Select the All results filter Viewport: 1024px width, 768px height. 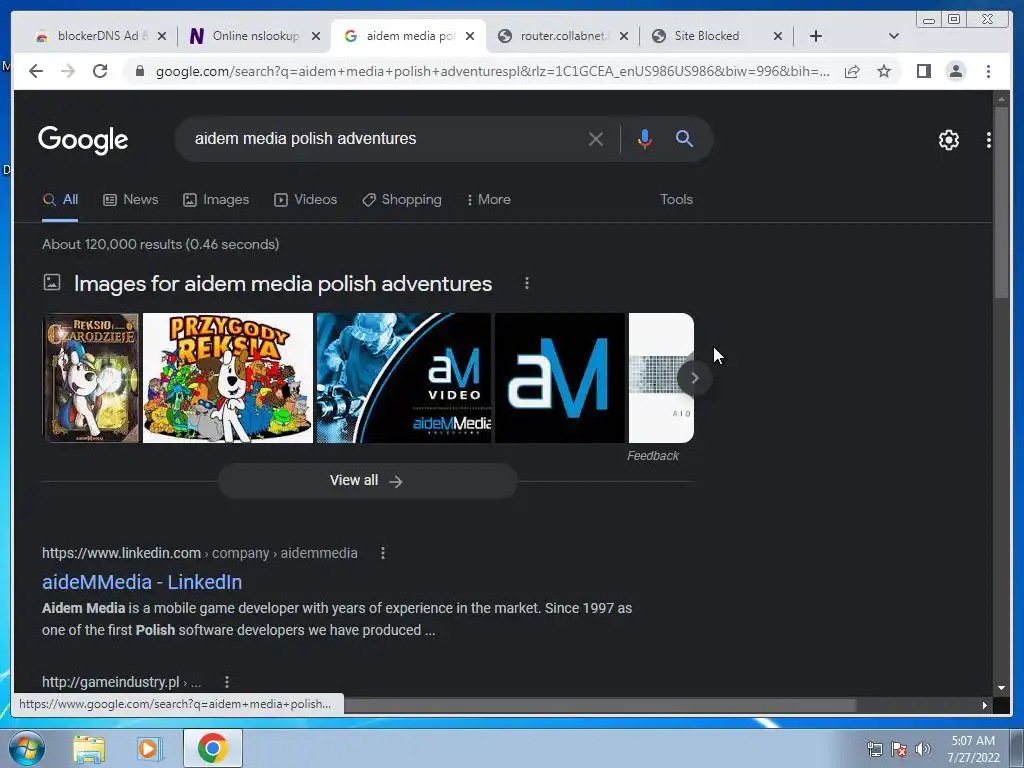pyautogui.click(x=60, y=199)
